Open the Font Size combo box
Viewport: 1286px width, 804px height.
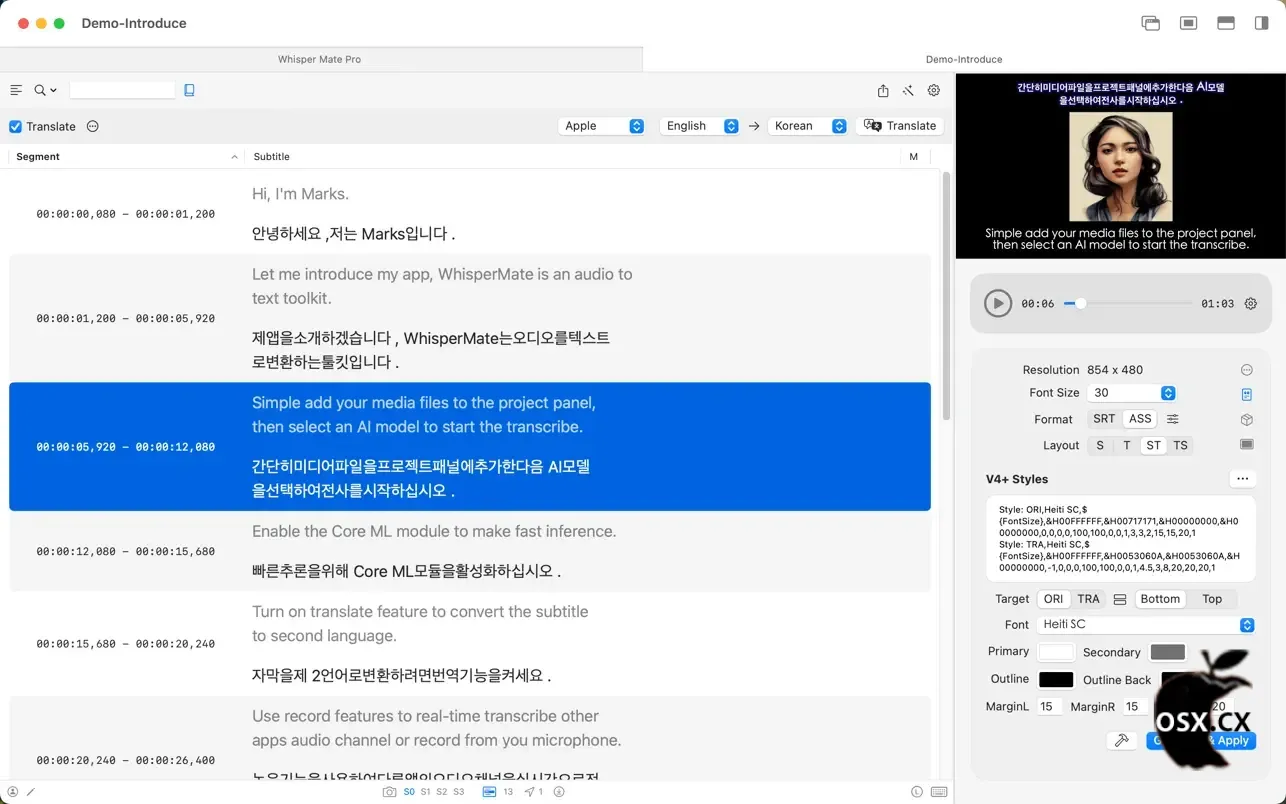point(1131,393)
